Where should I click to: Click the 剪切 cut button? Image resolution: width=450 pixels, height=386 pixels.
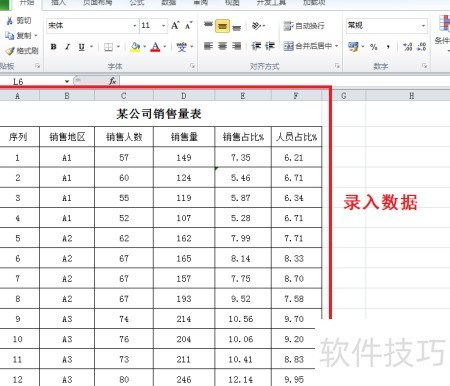(19, 21)
